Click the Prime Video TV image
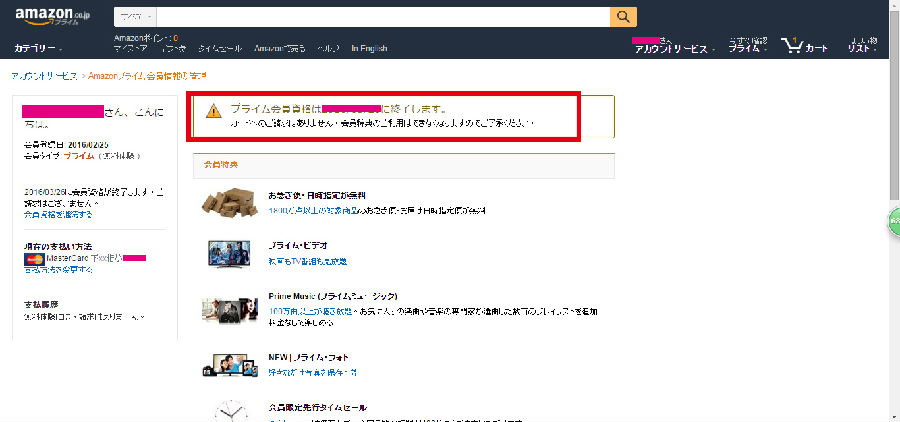 pyautogui.click(x=229, y=253)
